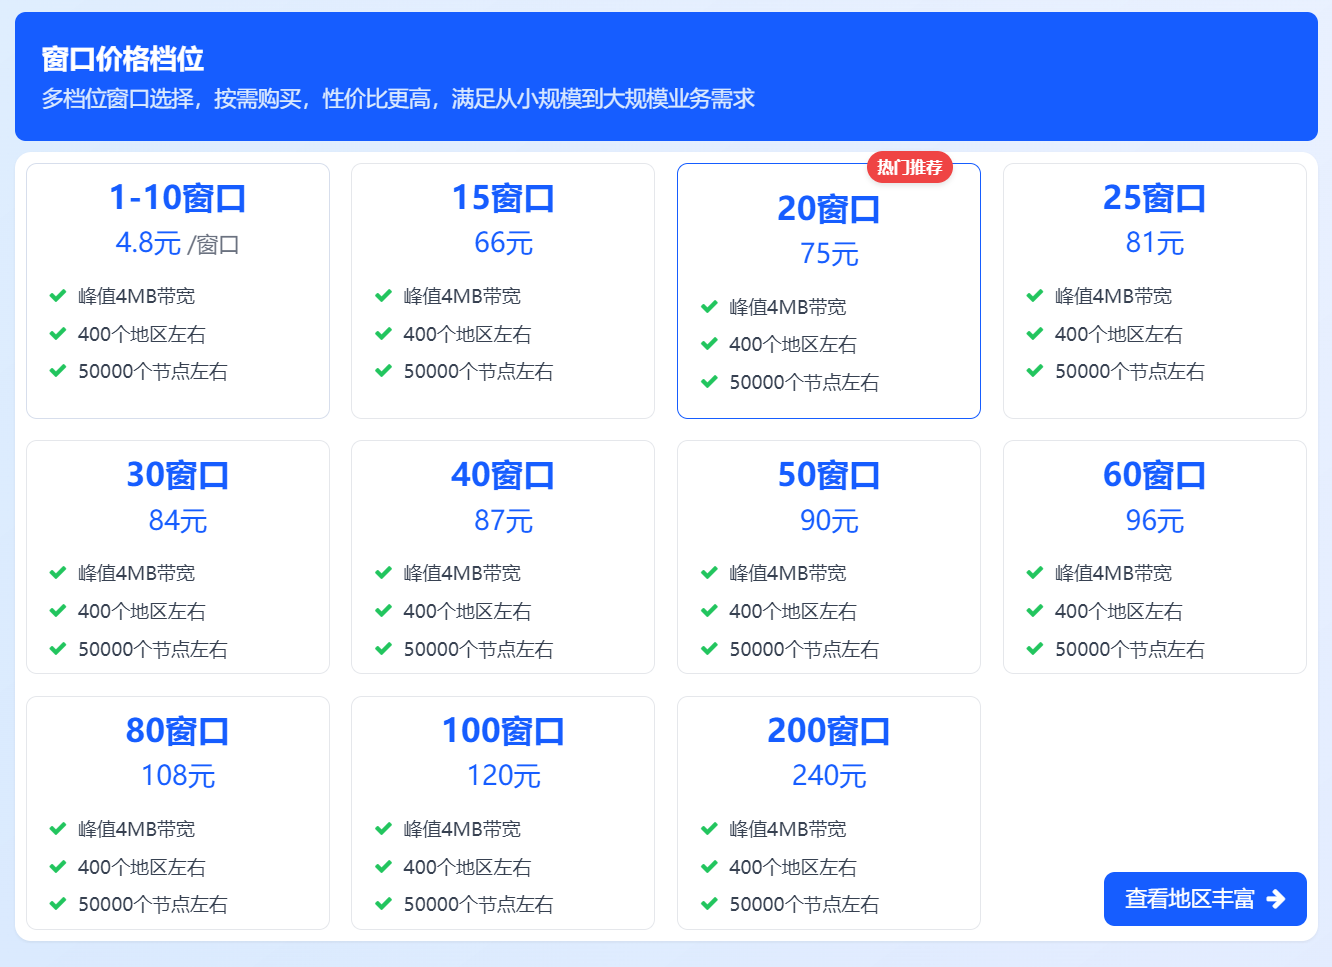1332x967 pixels.
Task: Click the 热门推荐 badge
Action: [909, 167]
